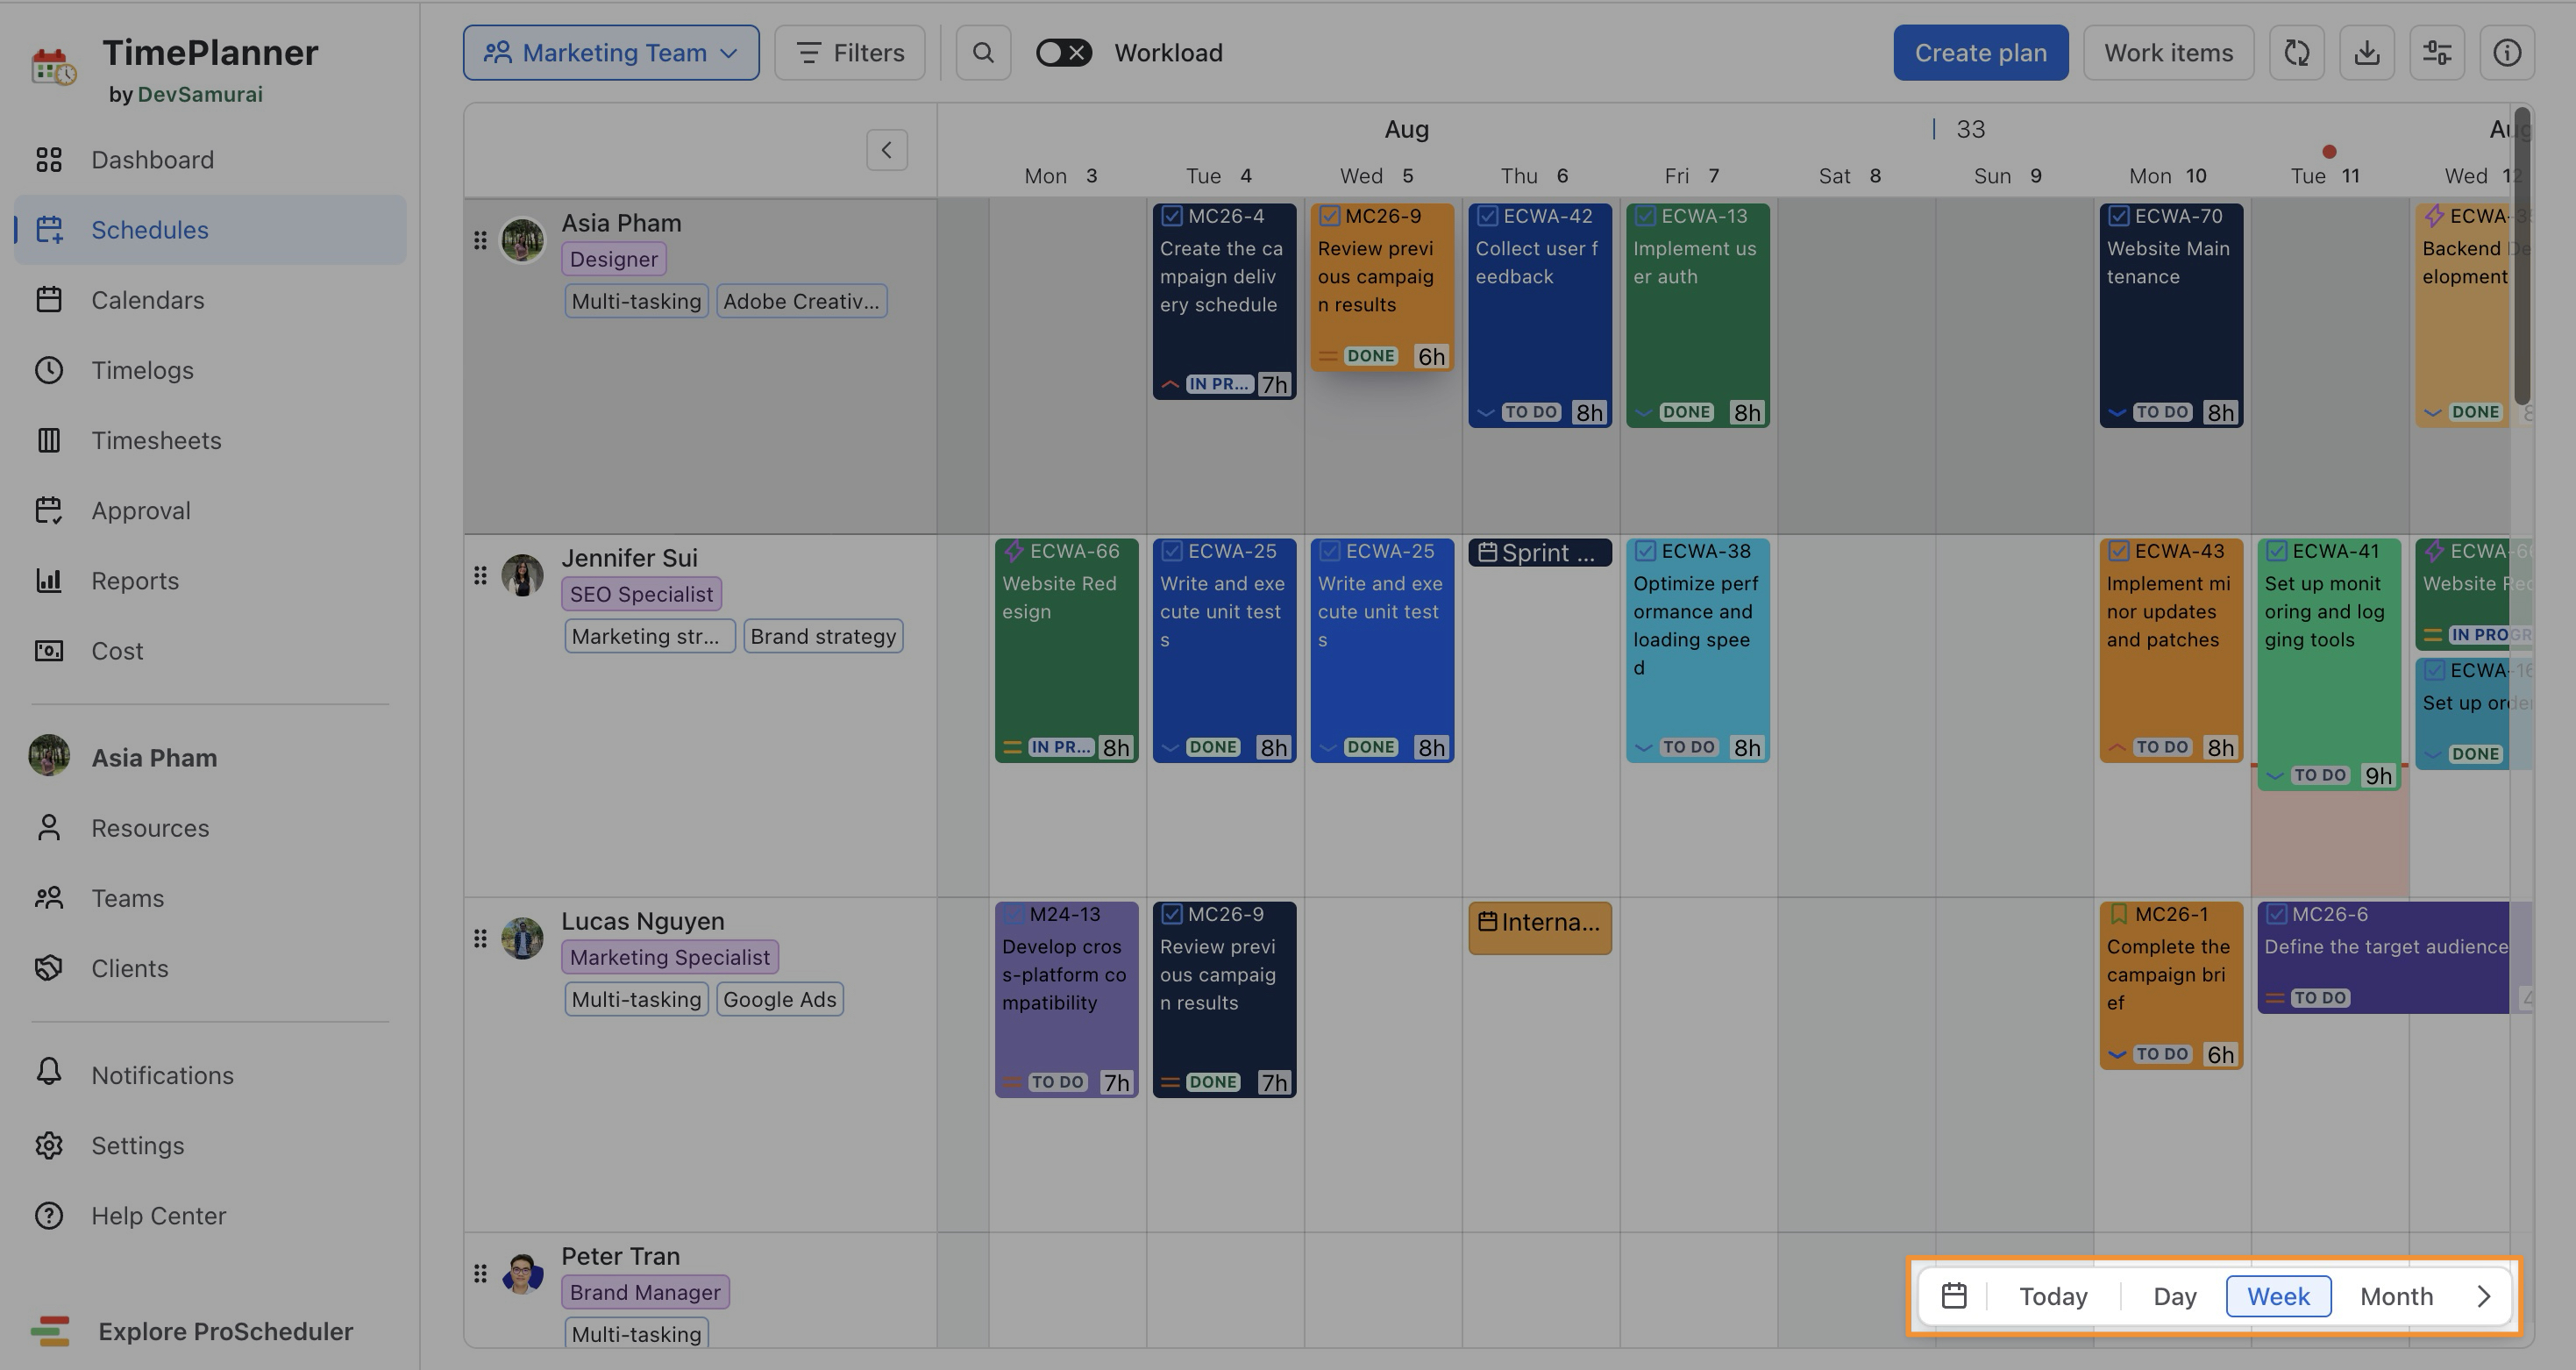Click the Create plan button
Image resolution: width=2576 pixels, height=1370 pixels.
1981,53
